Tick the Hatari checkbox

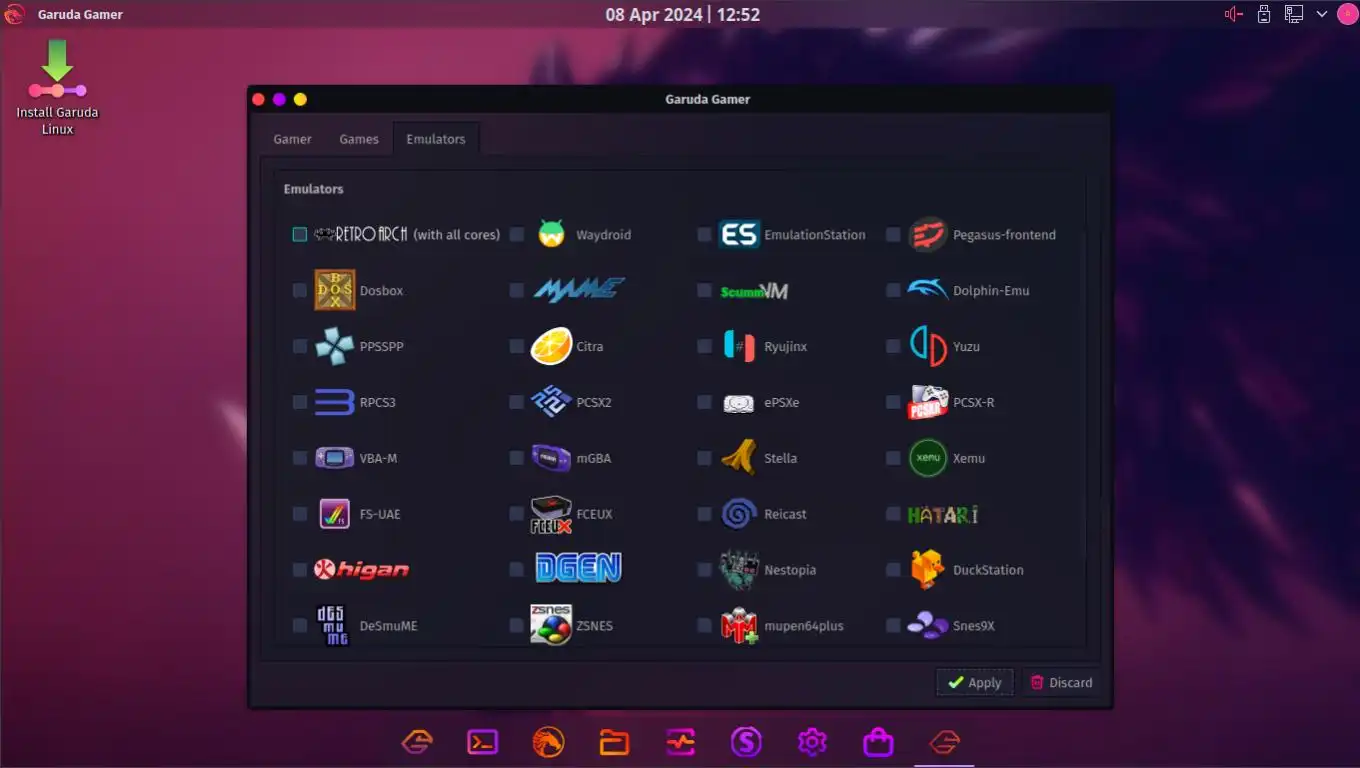coord(893,514)
